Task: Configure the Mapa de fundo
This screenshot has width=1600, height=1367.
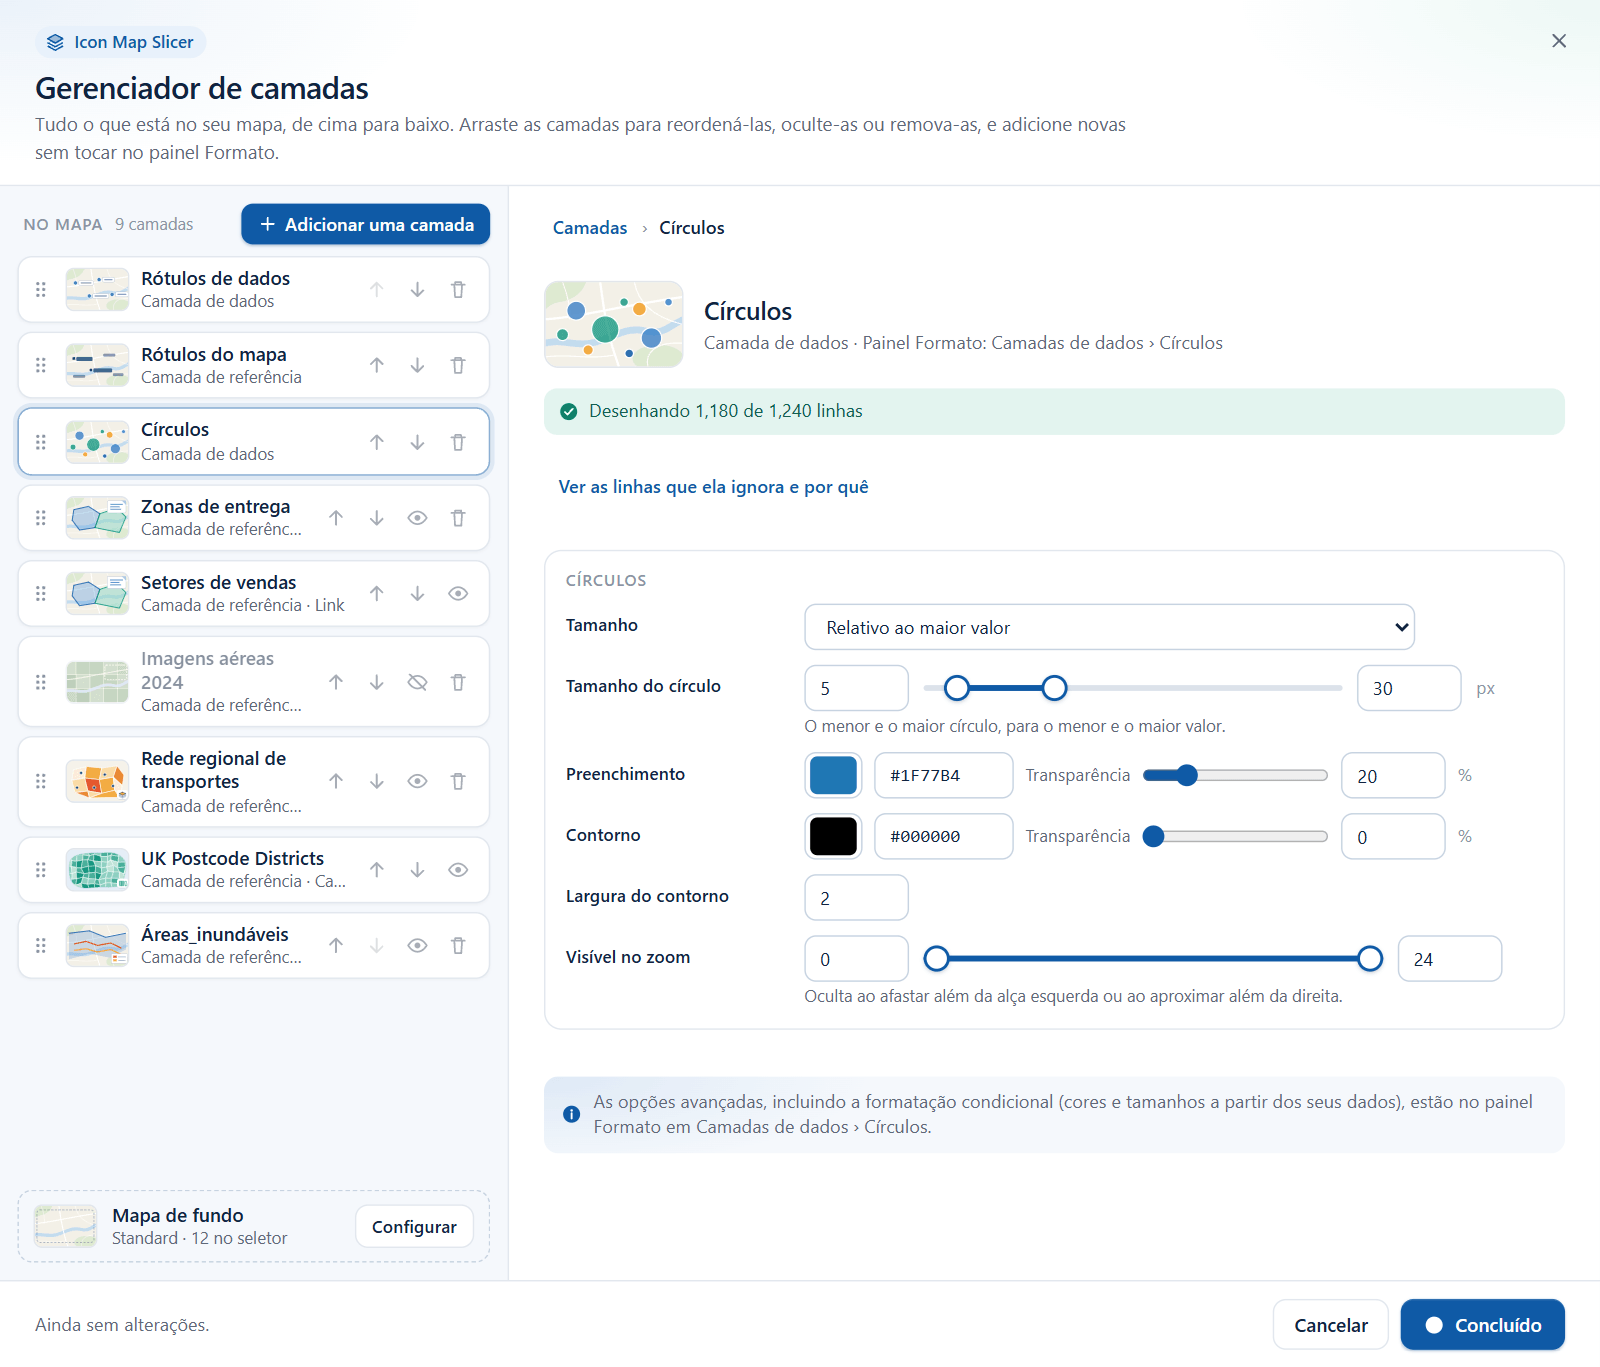Action: click(x=414, y=1227)
